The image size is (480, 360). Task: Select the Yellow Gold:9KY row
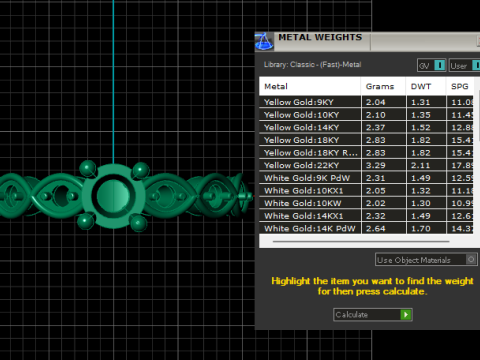(x=366, y=102)
